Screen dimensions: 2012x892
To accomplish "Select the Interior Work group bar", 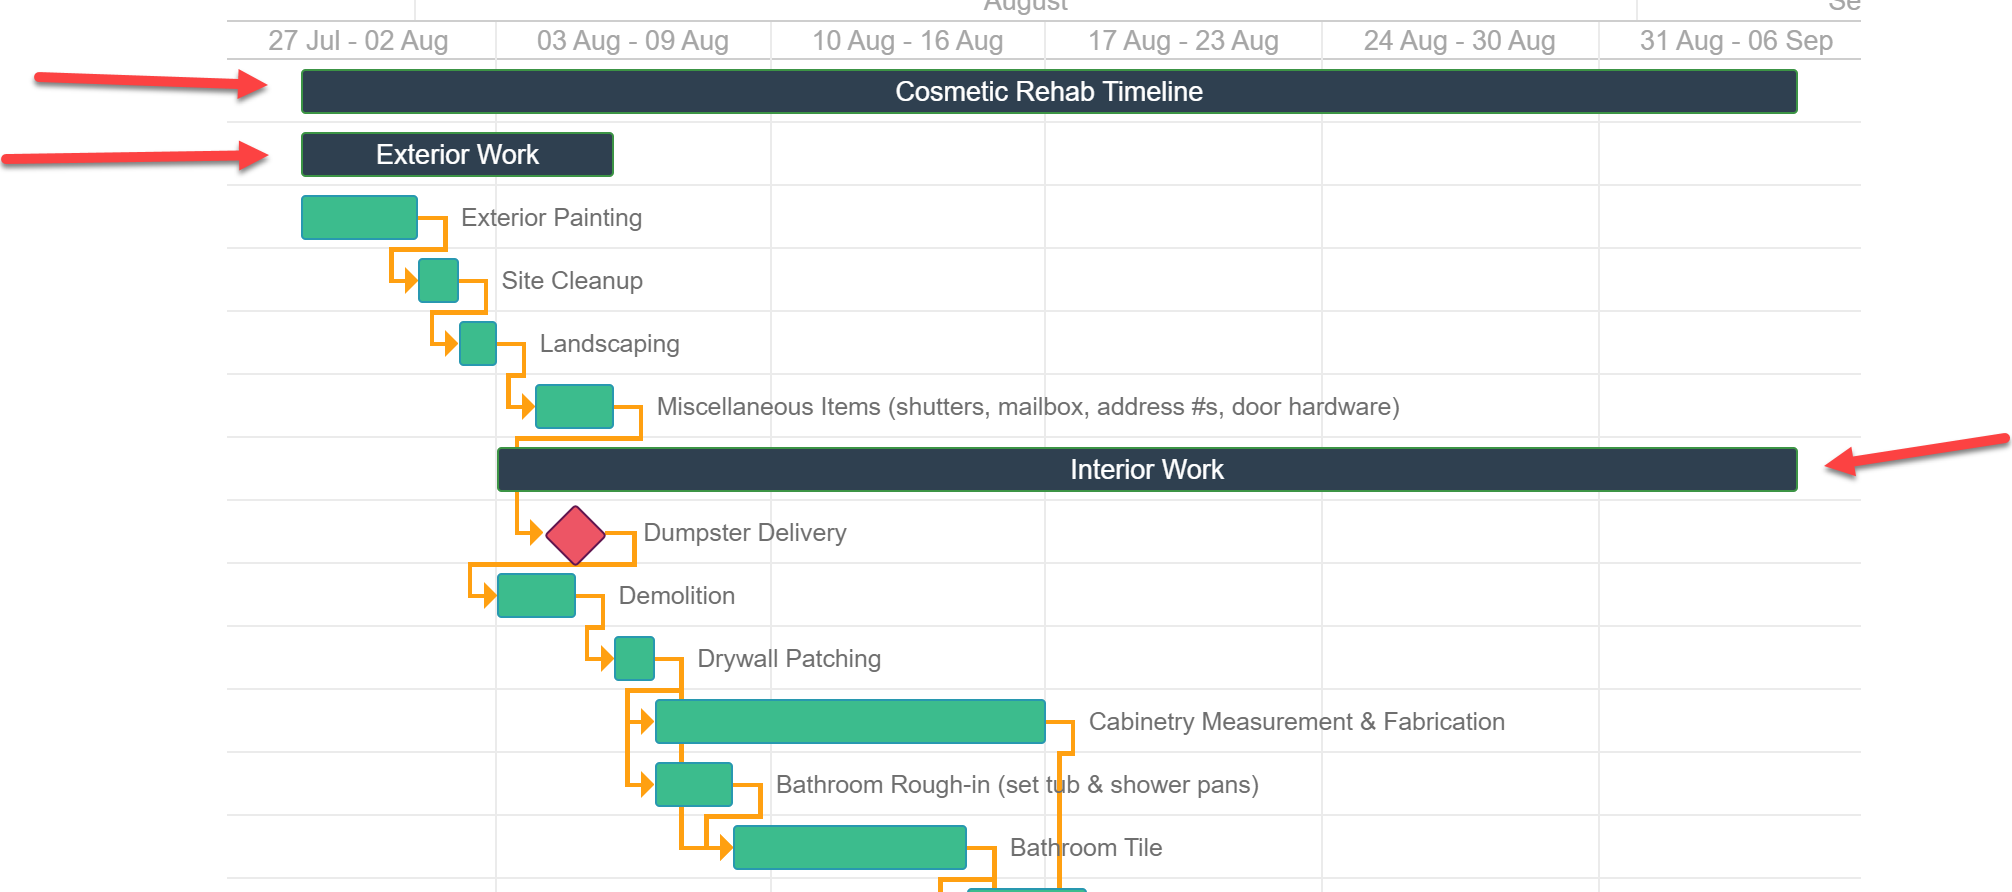I will 1146,470.
